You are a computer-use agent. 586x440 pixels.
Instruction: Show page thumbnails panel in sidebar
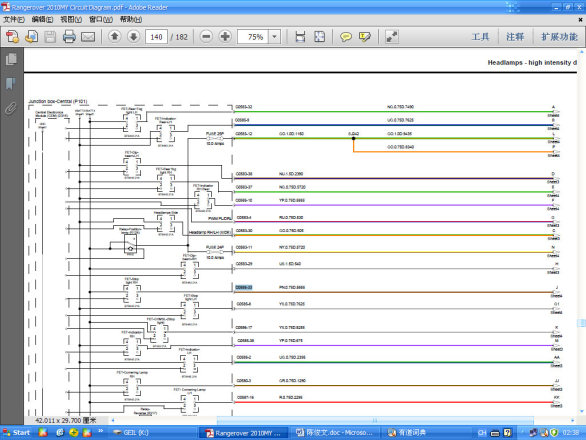pyautogui.click(x=11, y=59)
